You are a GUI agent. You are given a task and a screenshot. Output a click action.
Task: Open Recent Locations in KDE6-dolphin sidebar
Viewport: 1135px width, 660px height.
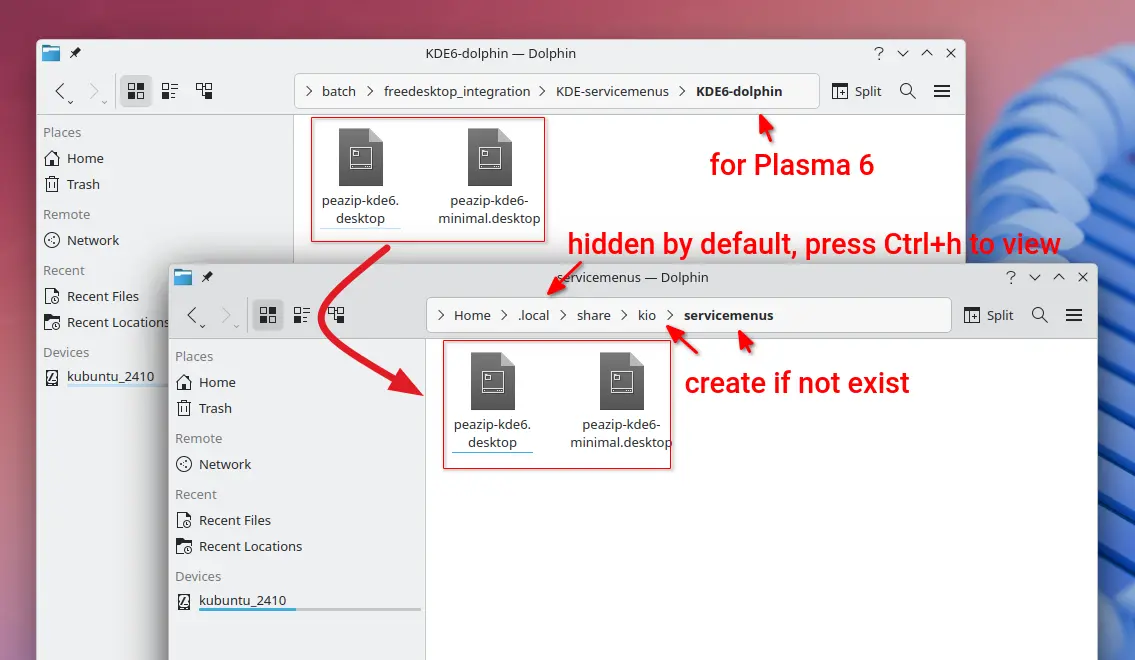point(105,322)
